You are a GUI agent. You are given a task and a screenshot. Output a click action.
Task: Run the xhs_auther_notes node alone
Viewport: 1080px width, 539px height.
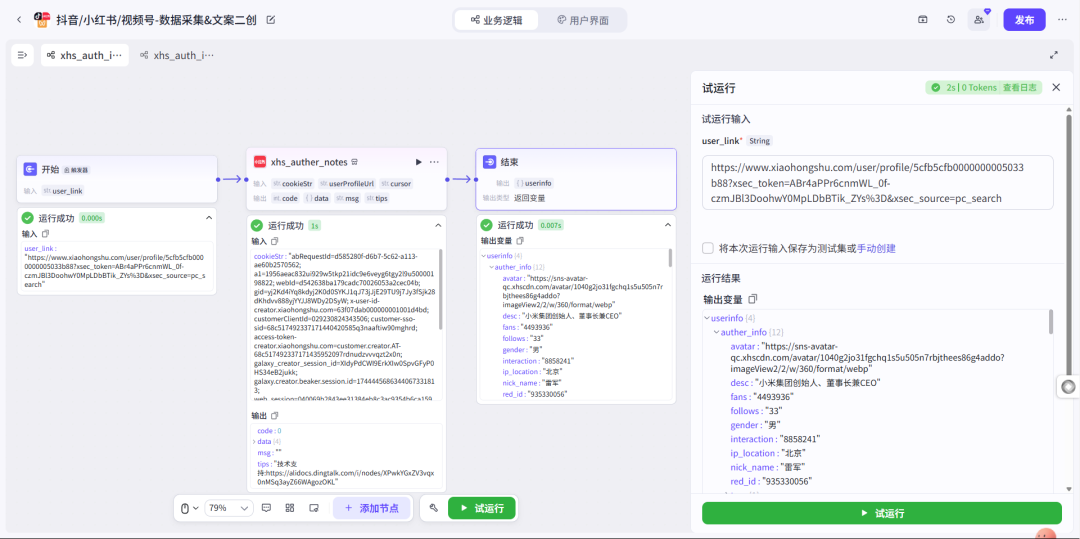point(418,162)
